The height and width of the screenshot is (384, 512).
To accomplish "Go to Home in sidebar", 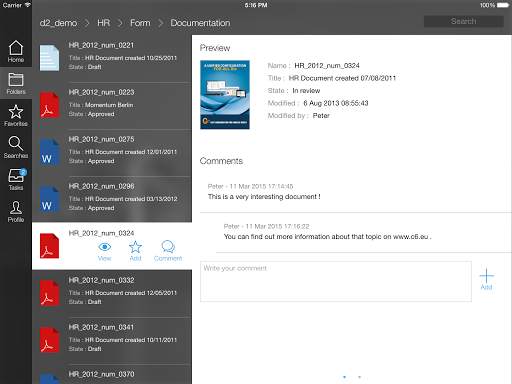I will click(16, 51).
